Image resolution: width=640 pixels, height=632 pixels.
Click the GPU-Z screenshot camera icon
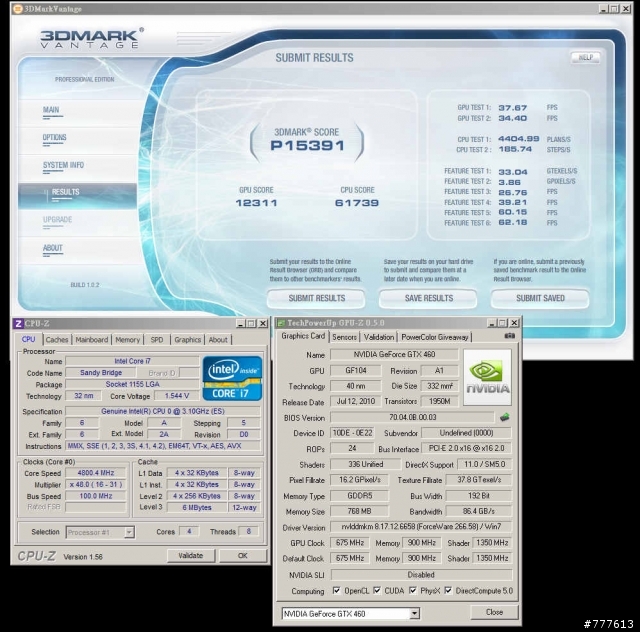pyautogui.click(x=509, y=336)
